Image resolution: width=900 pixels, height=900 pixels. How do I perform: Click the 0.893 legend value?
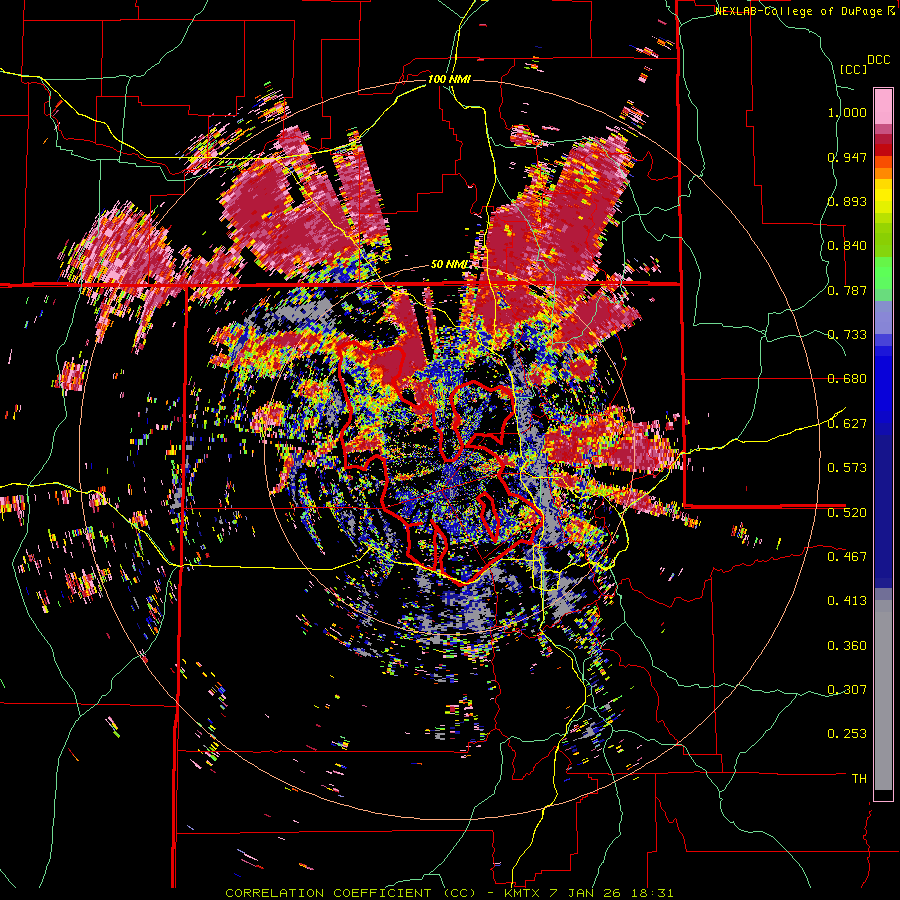click(847, 201)
